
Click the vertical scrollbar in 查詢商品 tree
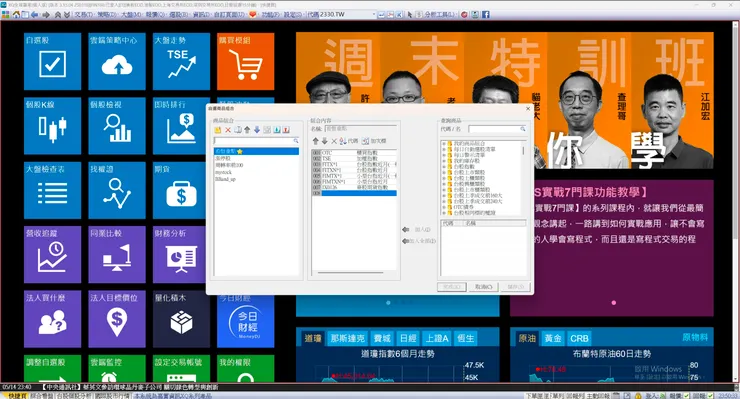[523, 150]
